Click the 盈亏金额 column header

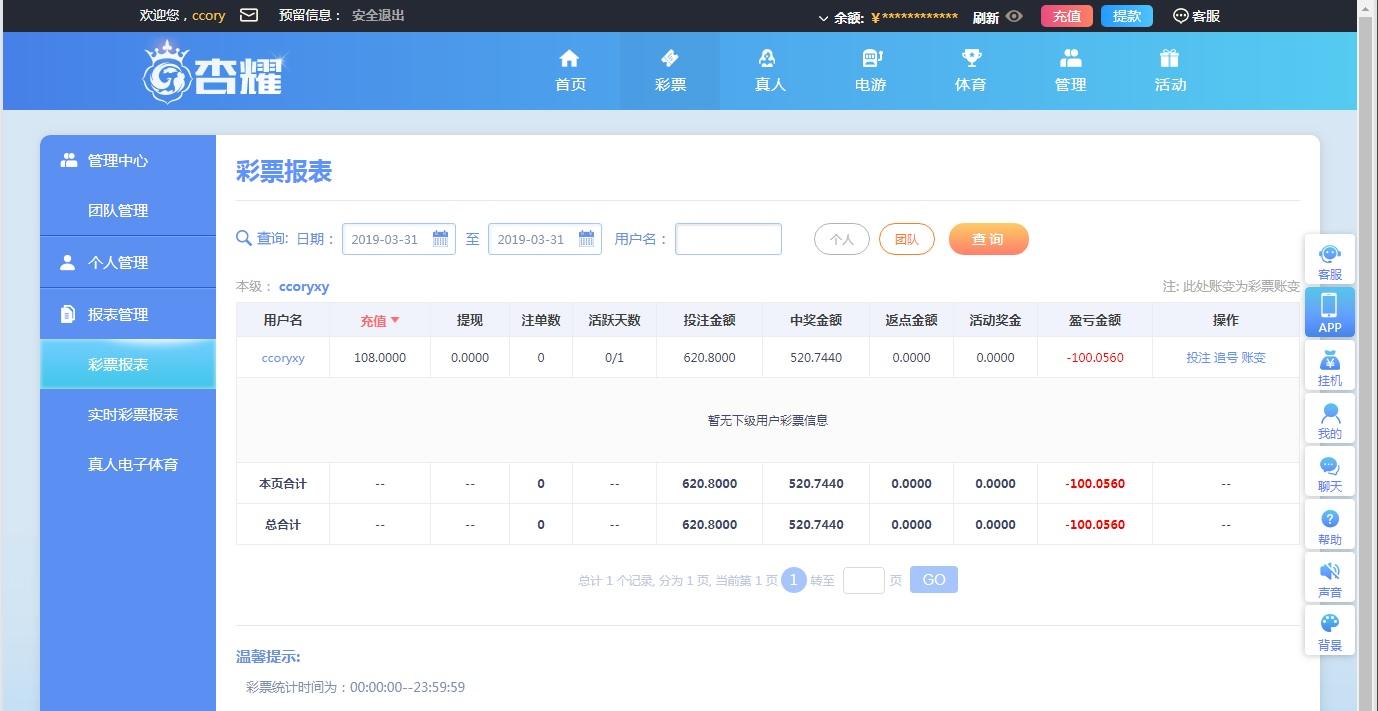pyautogui.click(x=1095, y=320)
